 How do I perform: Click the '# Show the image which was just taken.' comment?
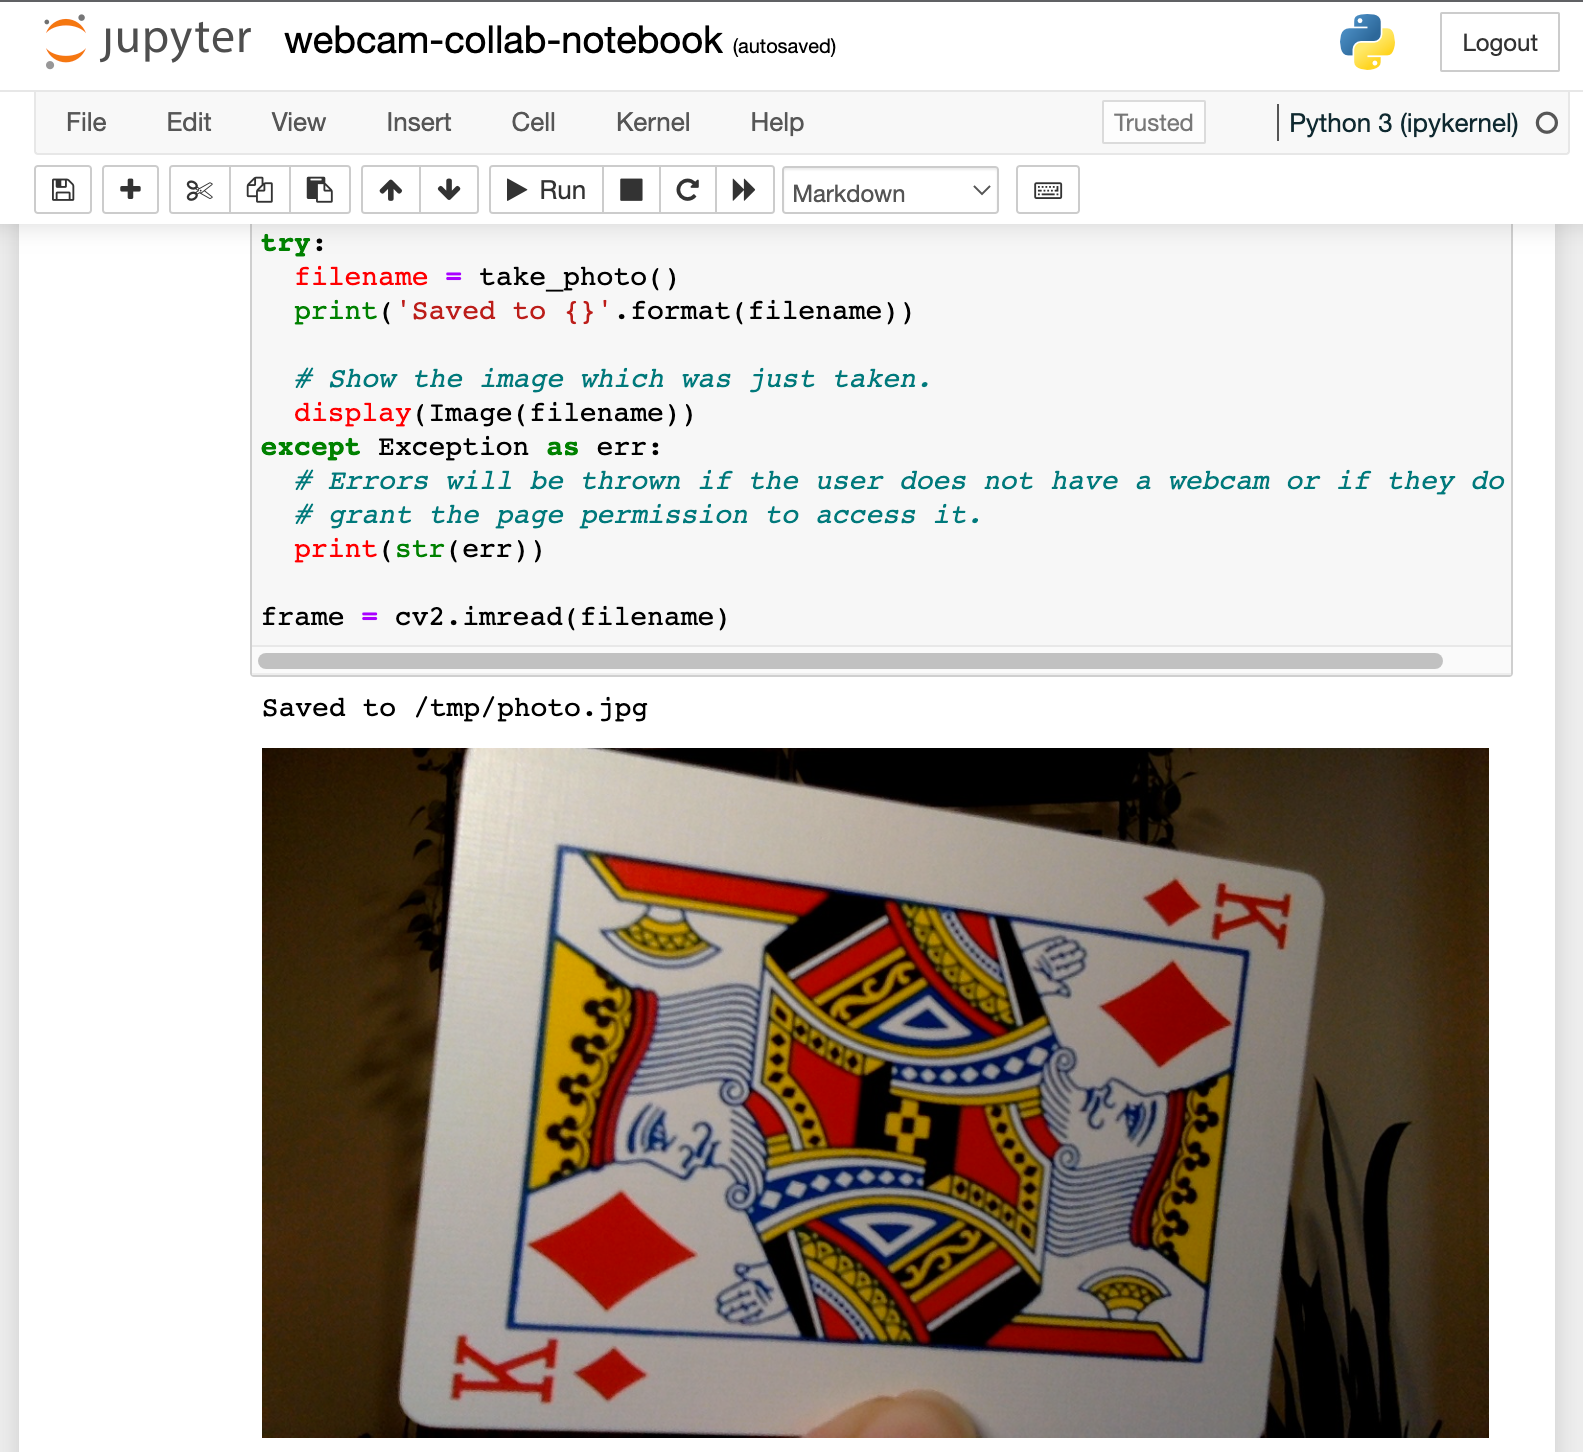point(612,379)
